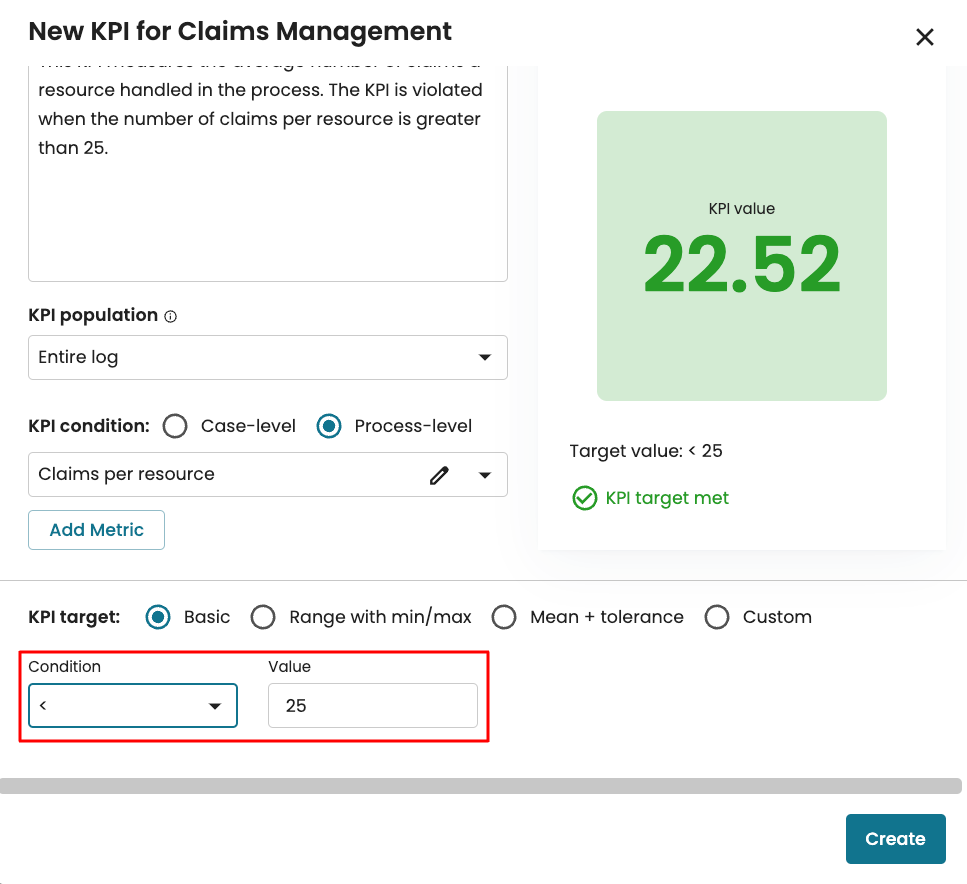Click the Target value < 25 text
967x884 pixels.
(x=646, y=451)
